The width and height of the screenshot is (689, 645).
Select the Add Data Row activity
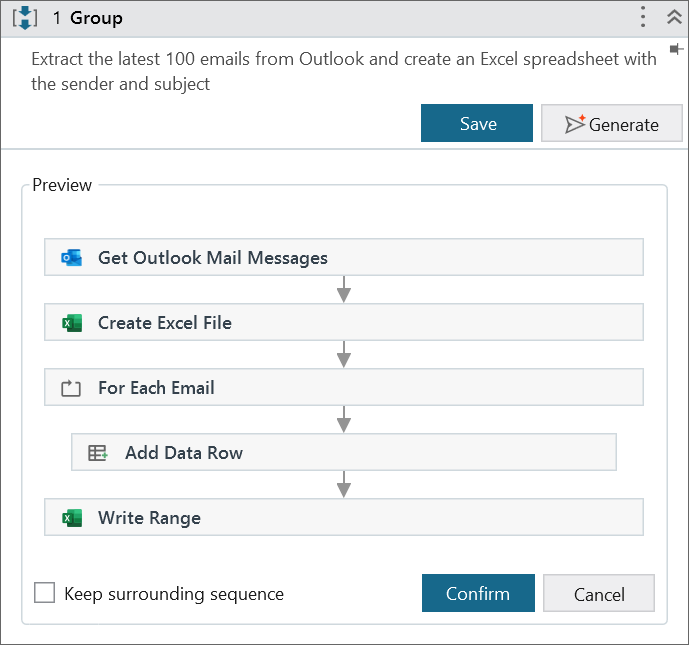[x=343, y=453]
